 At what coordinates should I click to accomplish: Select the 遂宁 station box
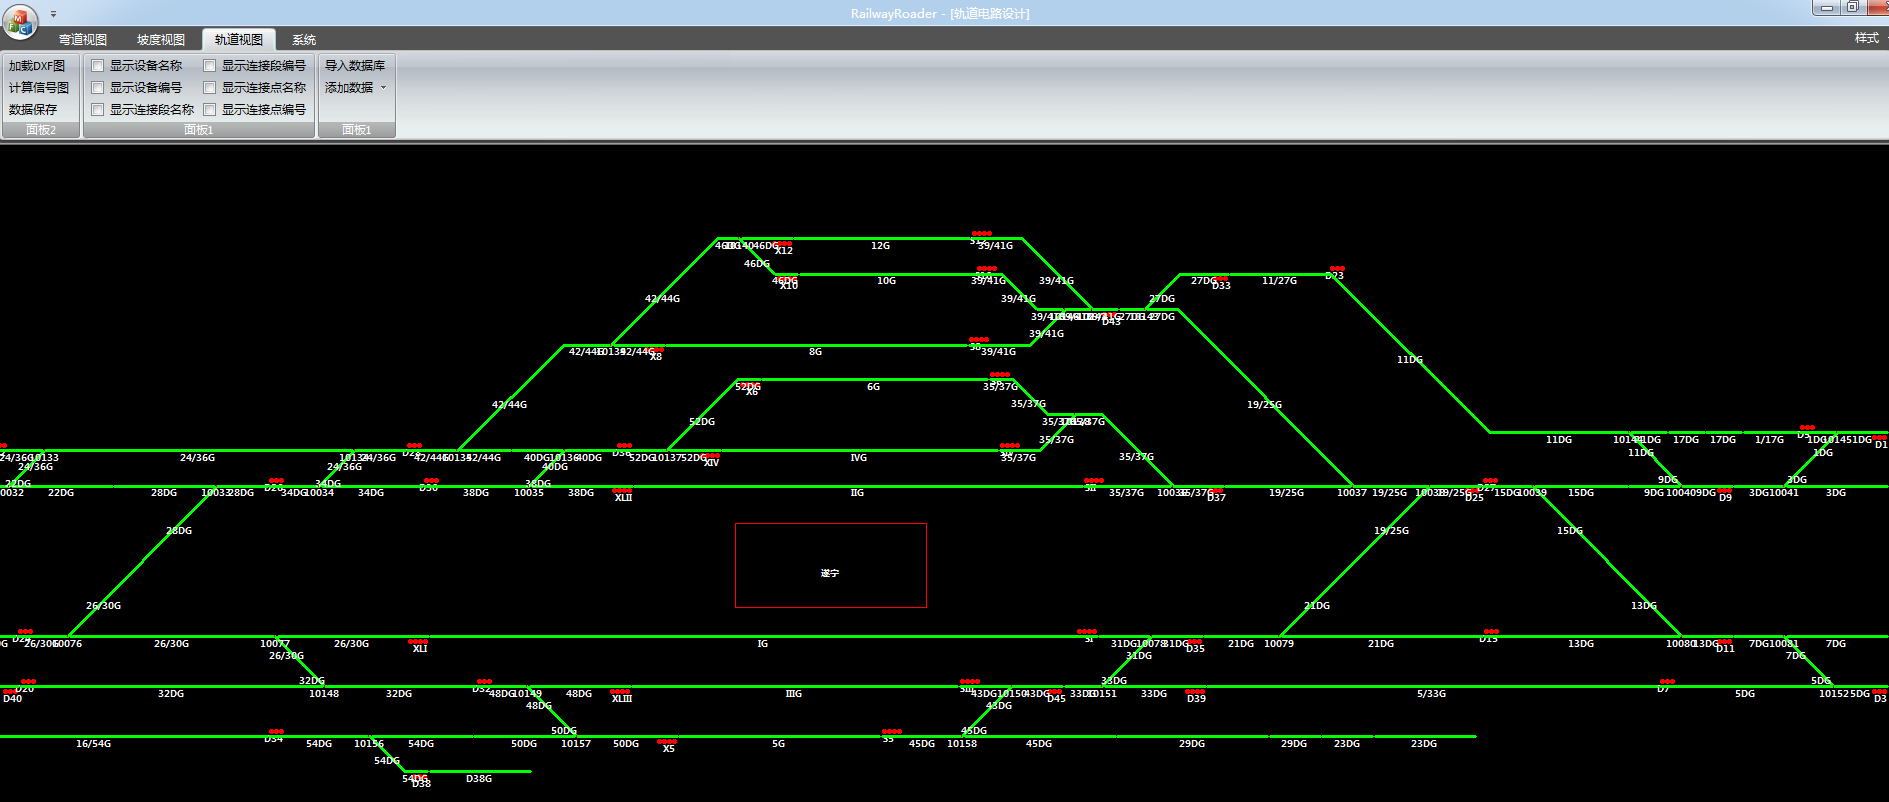pyautogui.click(x=831, y=565)
